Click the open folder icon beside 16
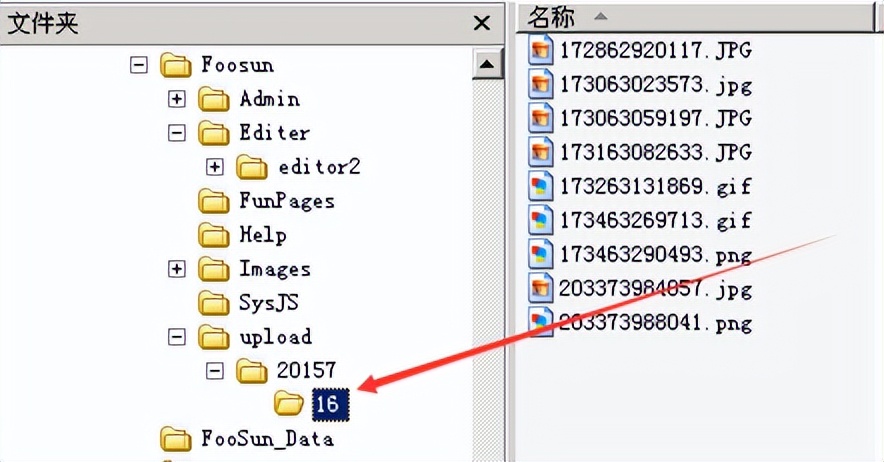The height and width of the screenshot is (462, 884). [x=289, y=404]
